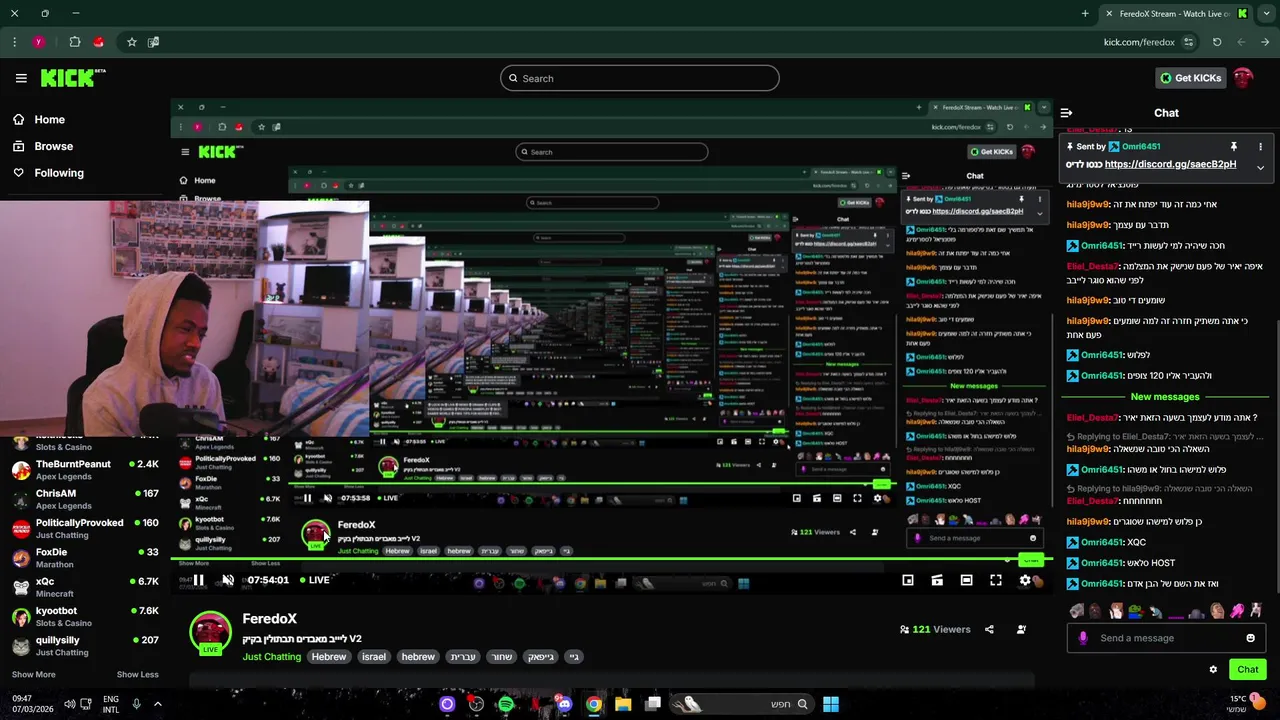The height and width of the screenshot is (720, 1280).
Task: Toggle theater mode in the player
Action: [966, 580]
